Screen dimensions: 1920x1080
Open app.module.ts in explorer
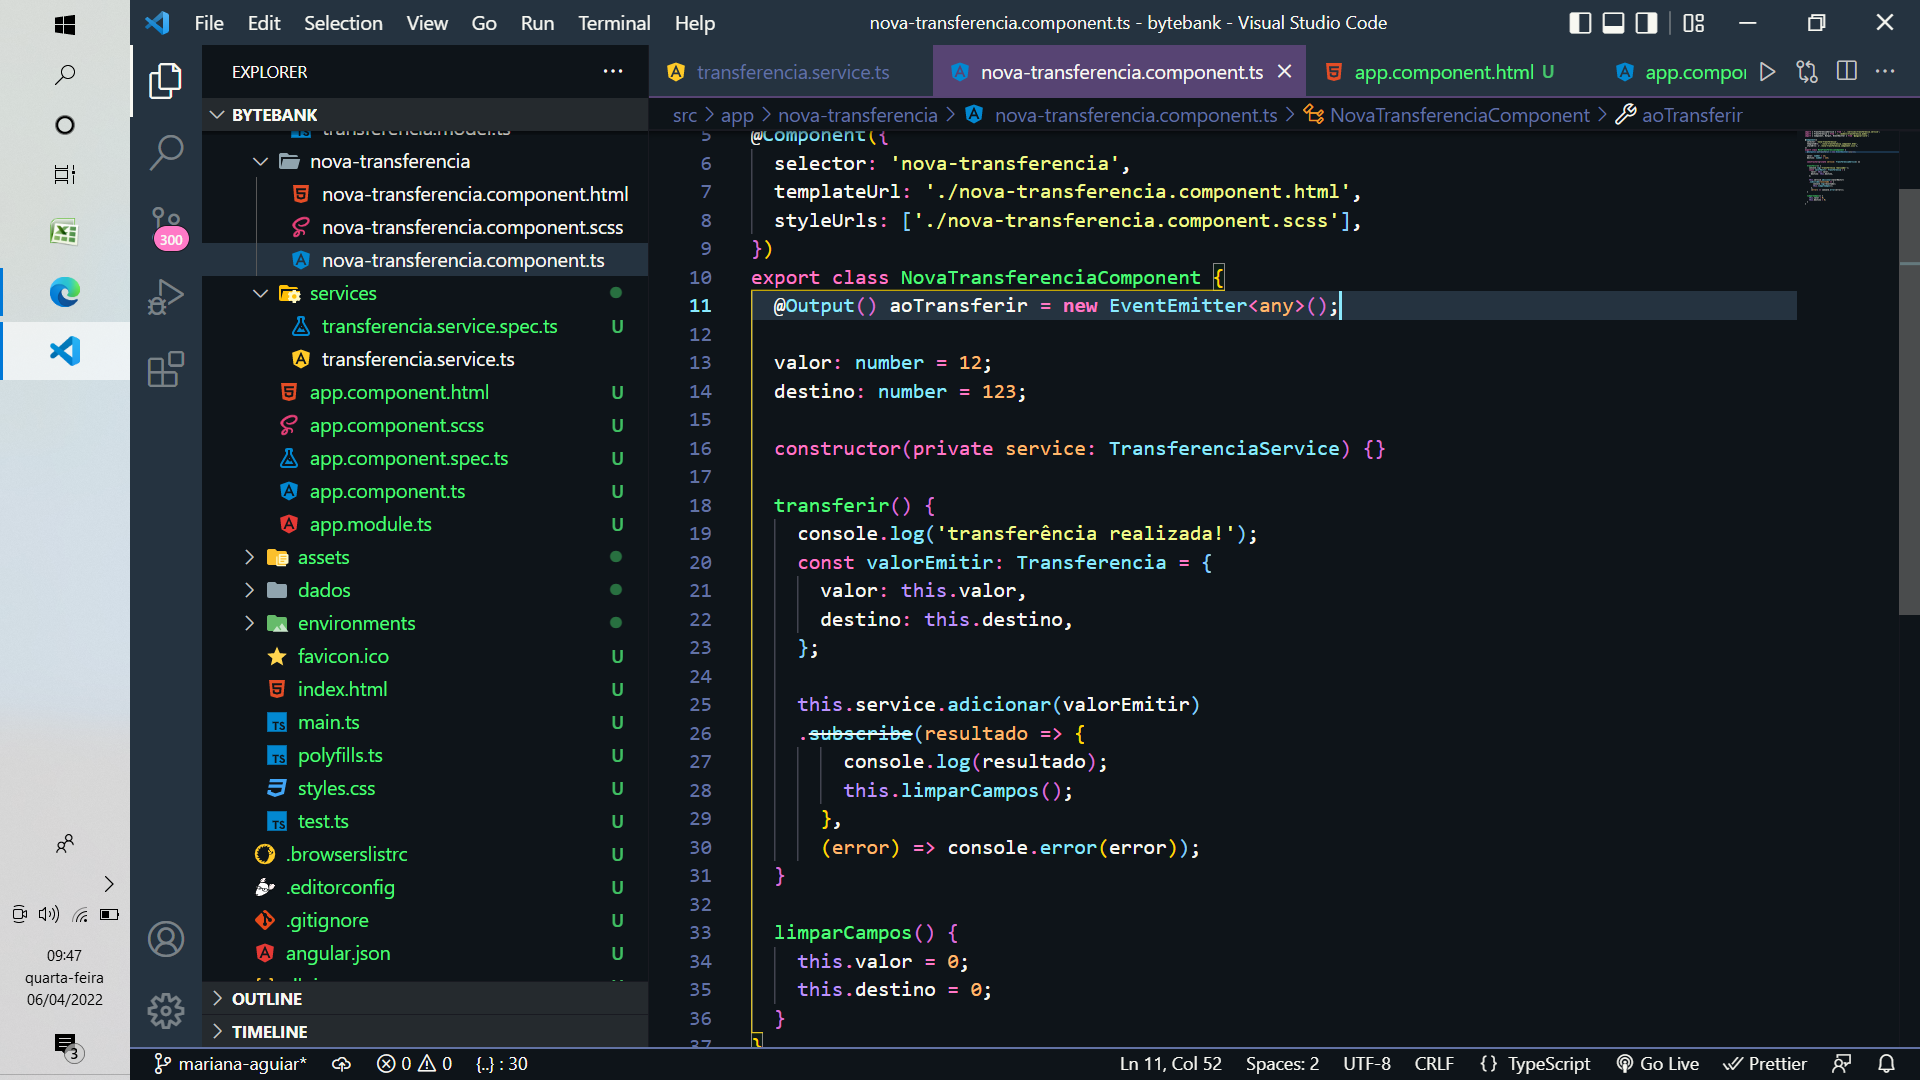370,524
